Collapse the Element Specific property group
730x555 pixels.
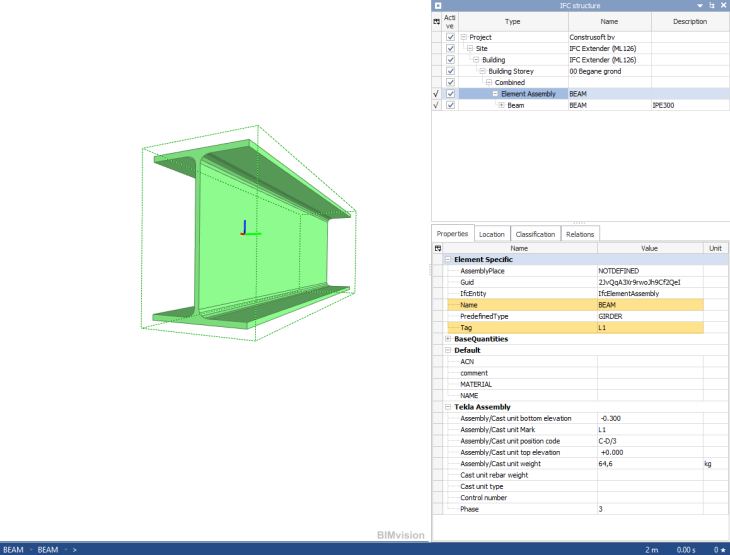448,259
